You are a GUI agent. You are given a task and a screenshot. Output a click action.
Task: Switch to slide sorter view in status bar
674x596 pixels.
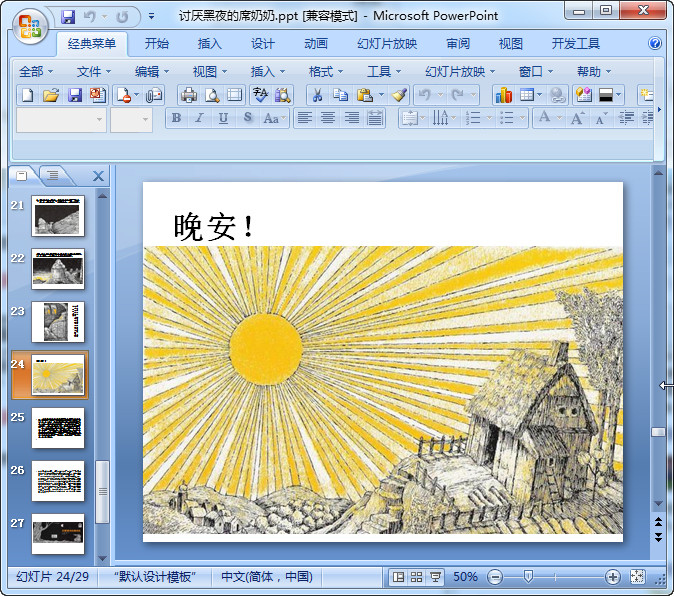click(x=417, y=577)
